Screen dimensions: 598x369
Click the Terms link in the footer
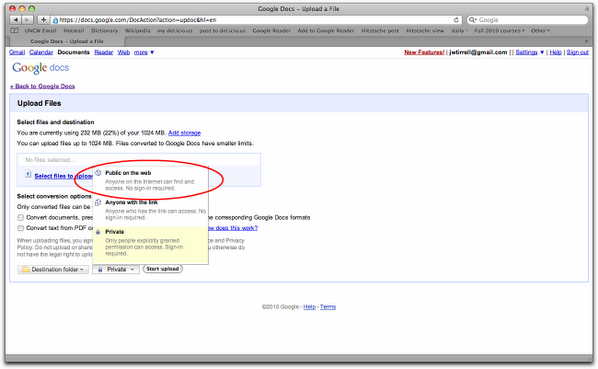pos(328,307)
